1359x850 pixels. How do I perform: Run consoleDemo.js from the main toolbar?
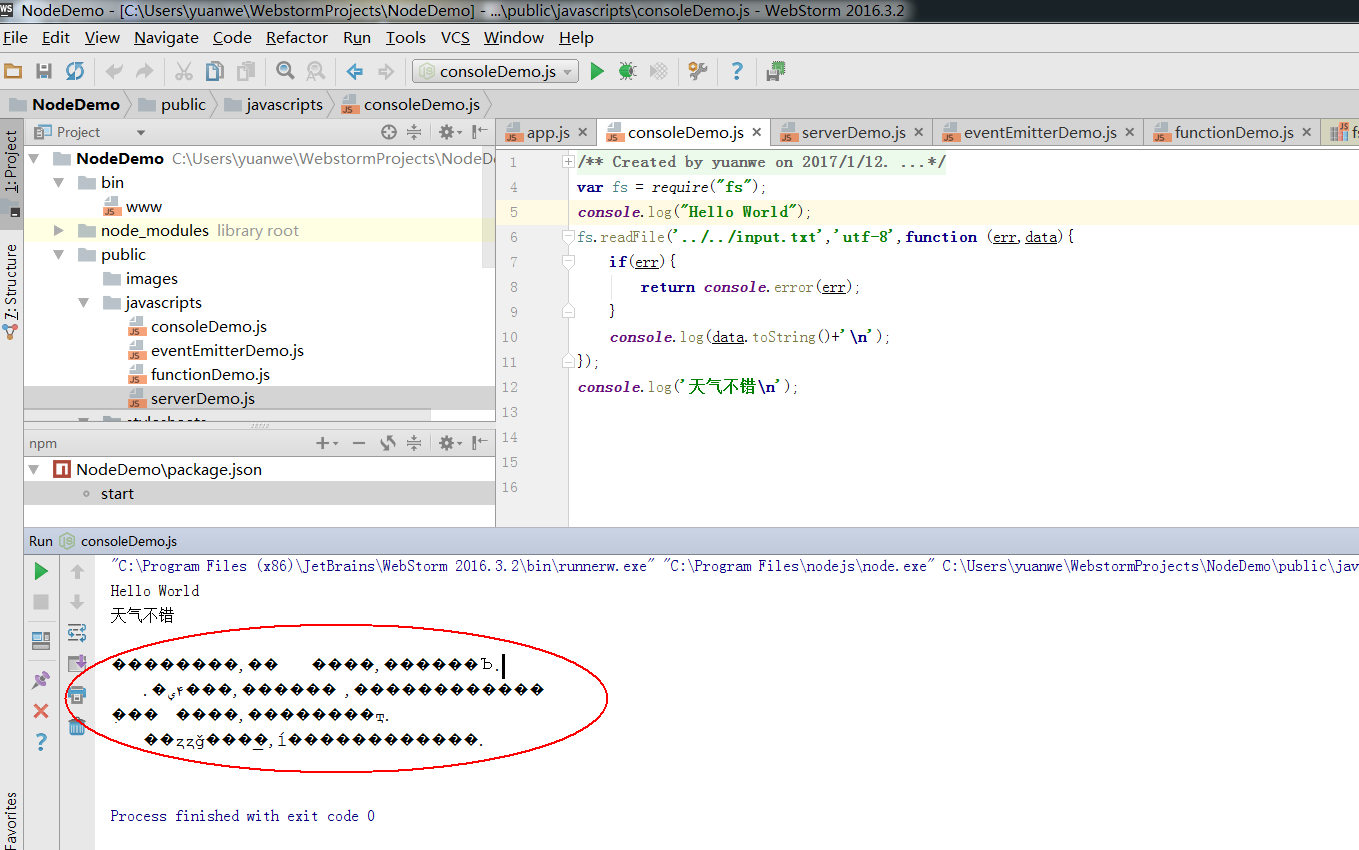pos(597,71)
